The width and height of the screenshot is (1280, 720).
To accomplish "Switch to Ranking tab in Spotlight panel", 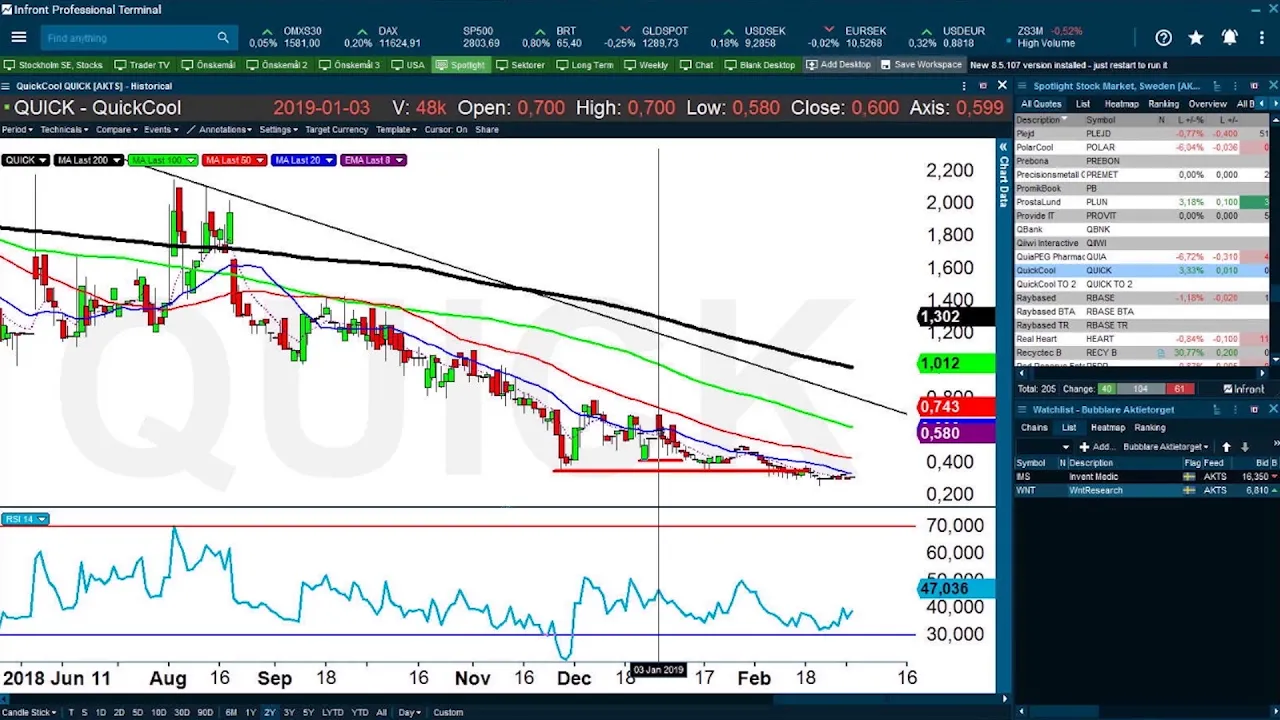I will click(x=1163, y=104).
